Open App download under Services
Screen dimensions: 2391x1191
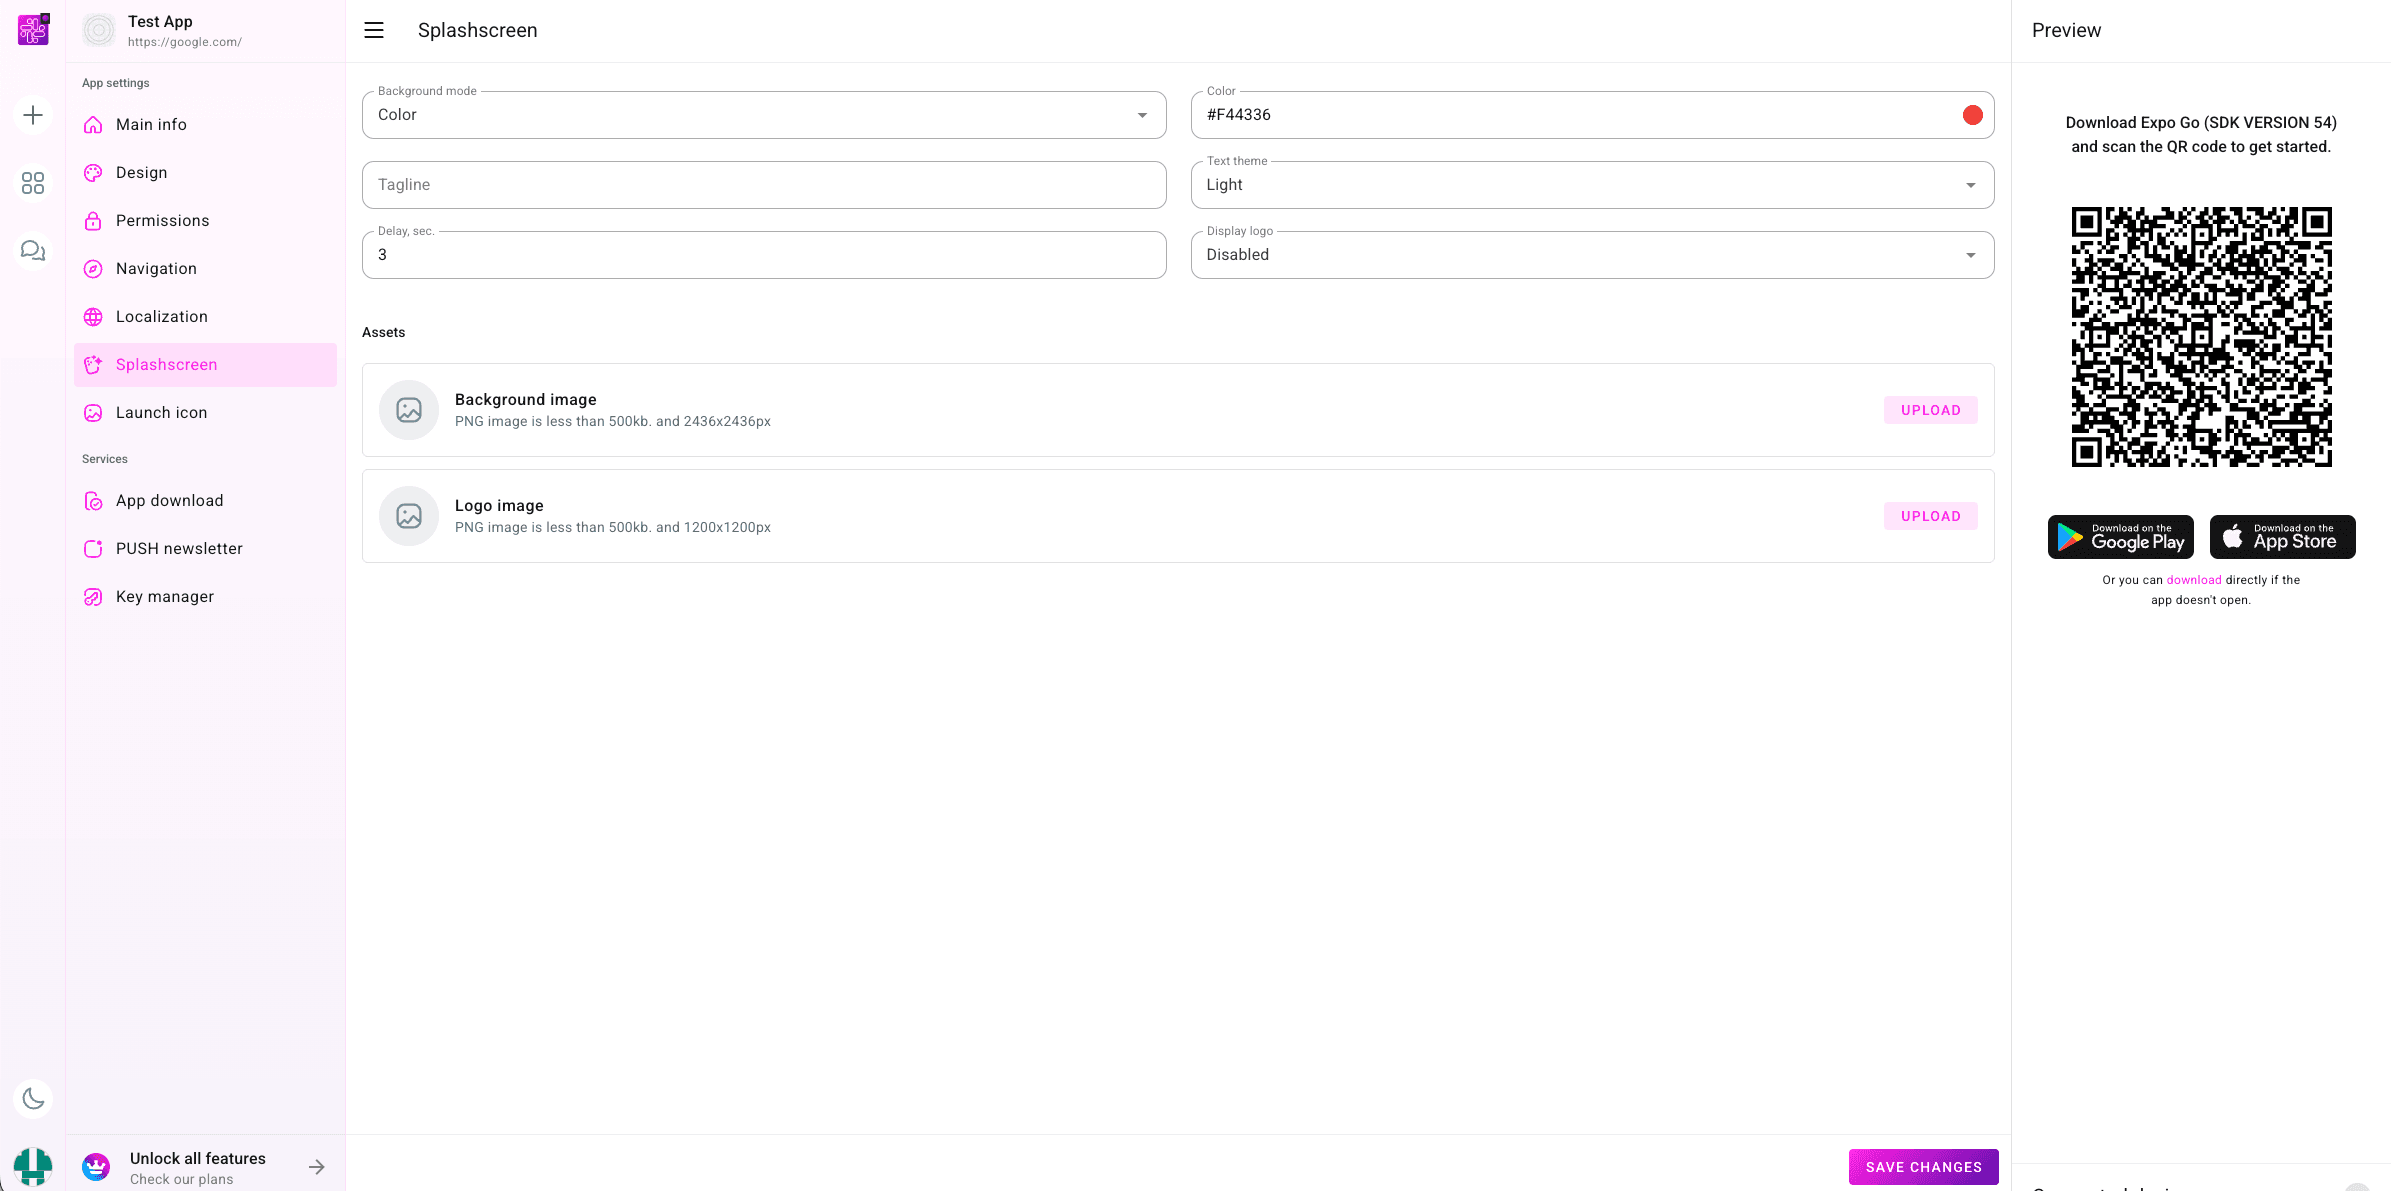pos(205,501)
